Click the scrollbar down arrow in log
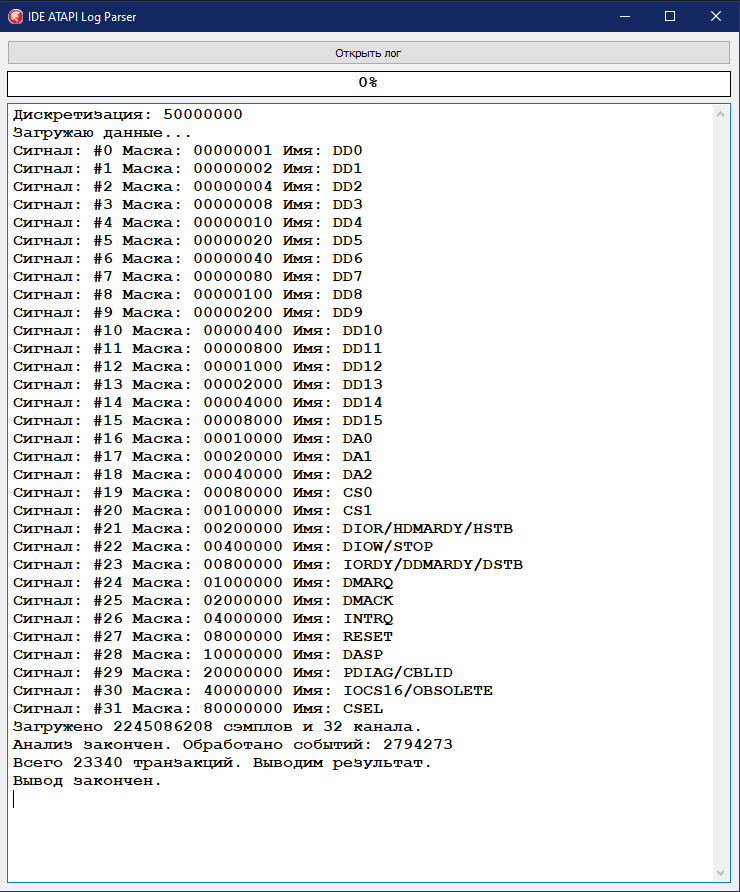740x892 pixels. (720, 872)
